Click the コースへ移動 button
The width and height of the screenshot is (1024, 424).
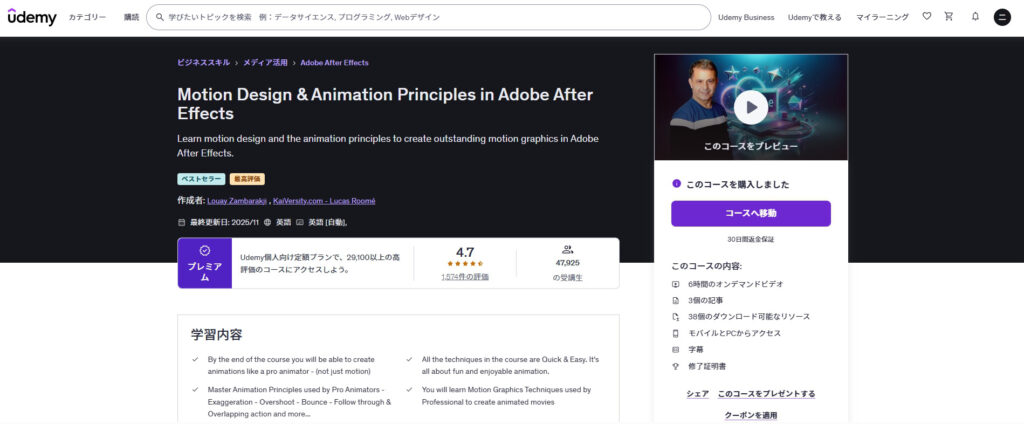tap(750, 213)
